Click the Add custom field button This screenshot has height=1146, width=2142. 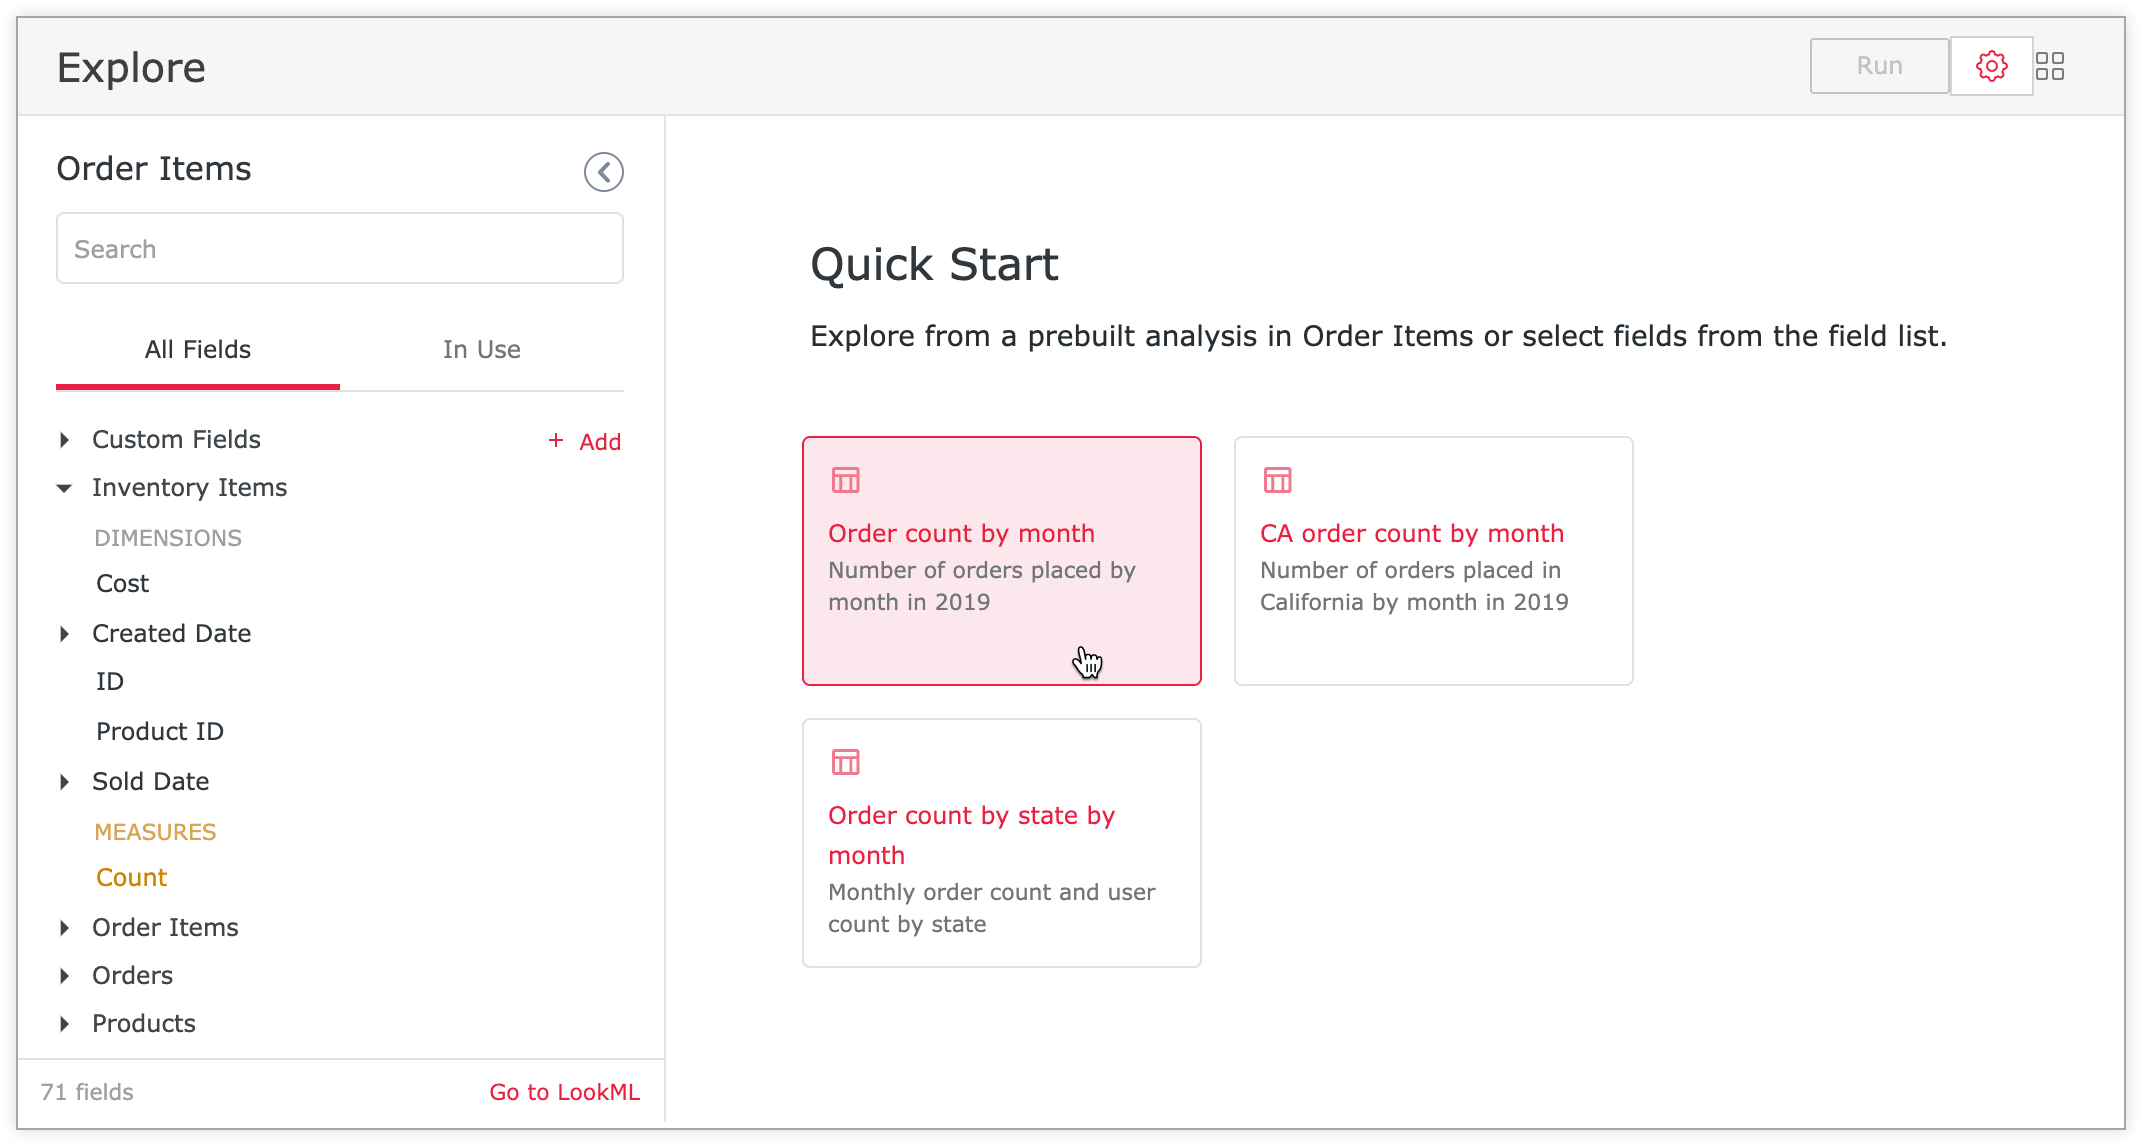coord(582,441)
